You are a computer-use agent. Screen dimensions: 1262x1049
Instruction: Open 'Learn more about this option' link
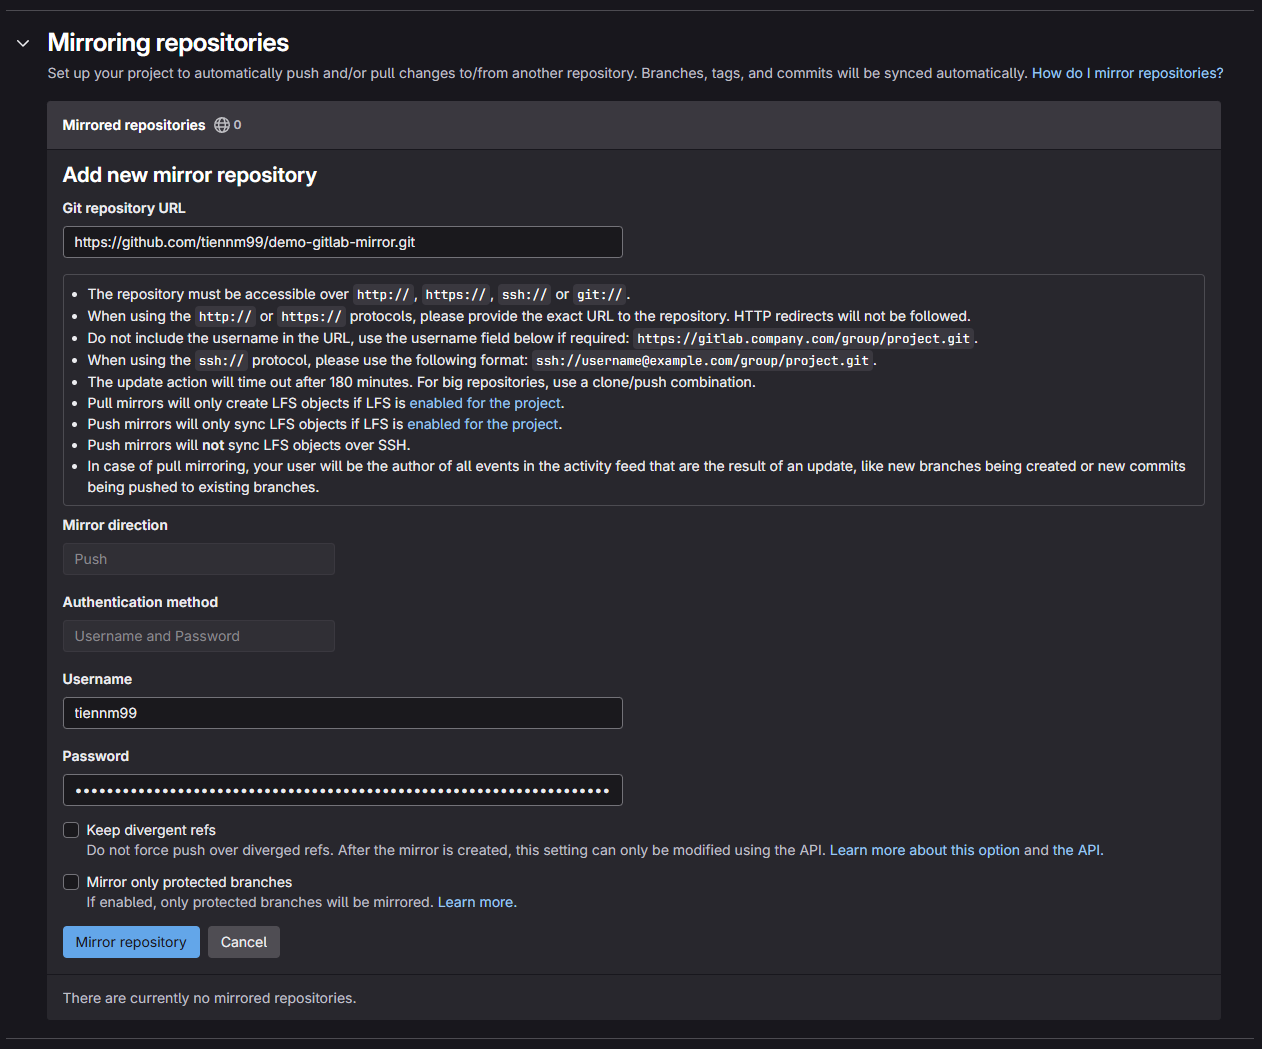pyautogui.click(x=924, y=850)
